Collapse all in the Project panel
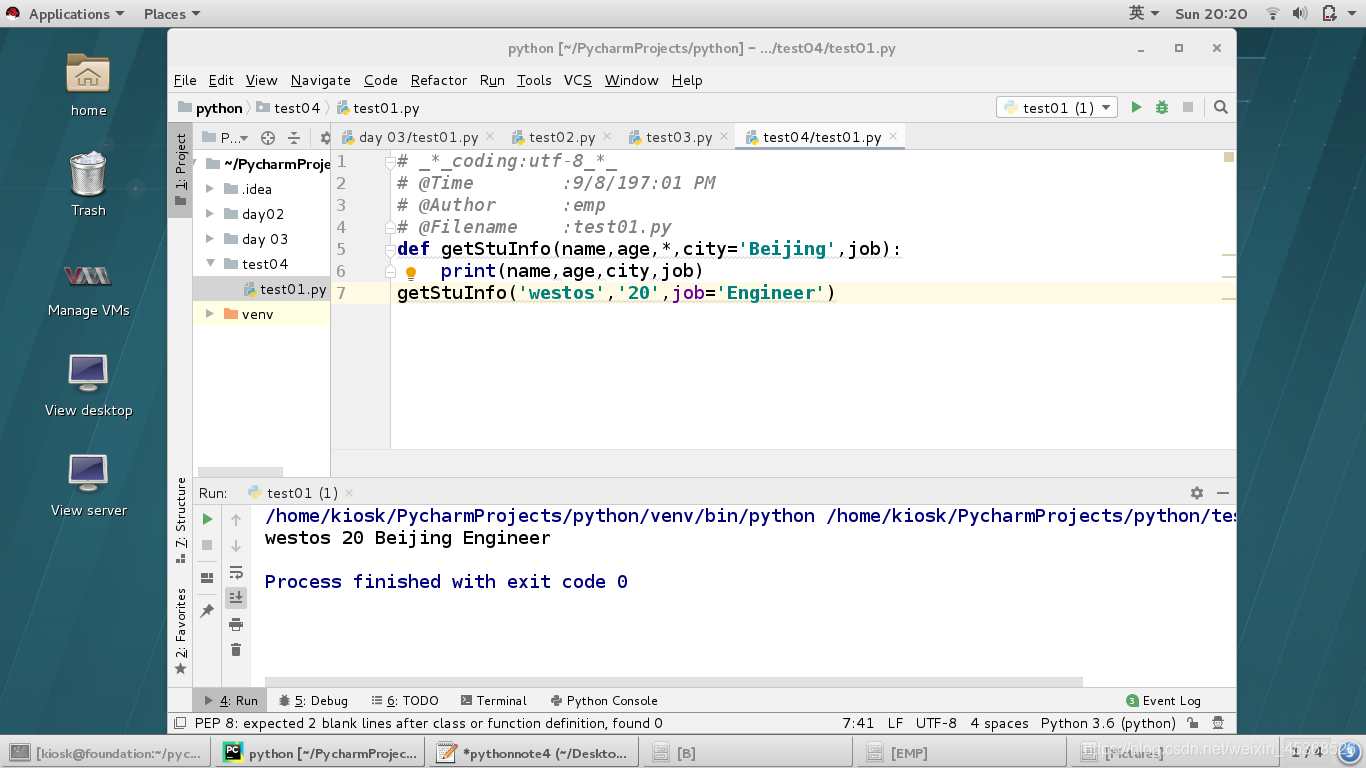 click(294, 138)
